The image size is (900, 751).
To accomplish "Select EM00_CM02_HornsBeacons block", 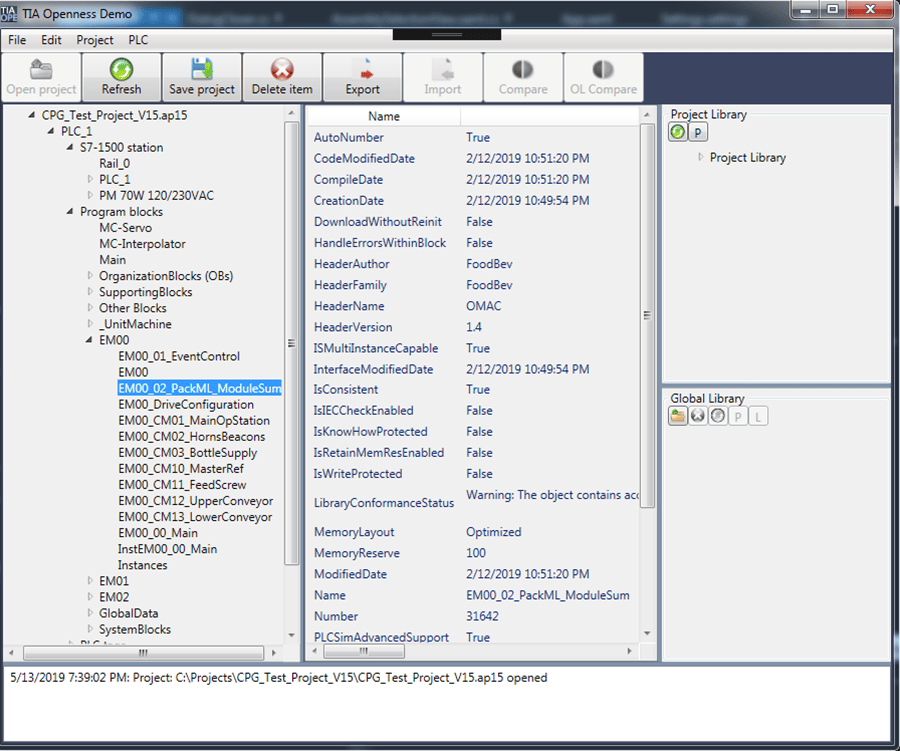I will (192, 436).
